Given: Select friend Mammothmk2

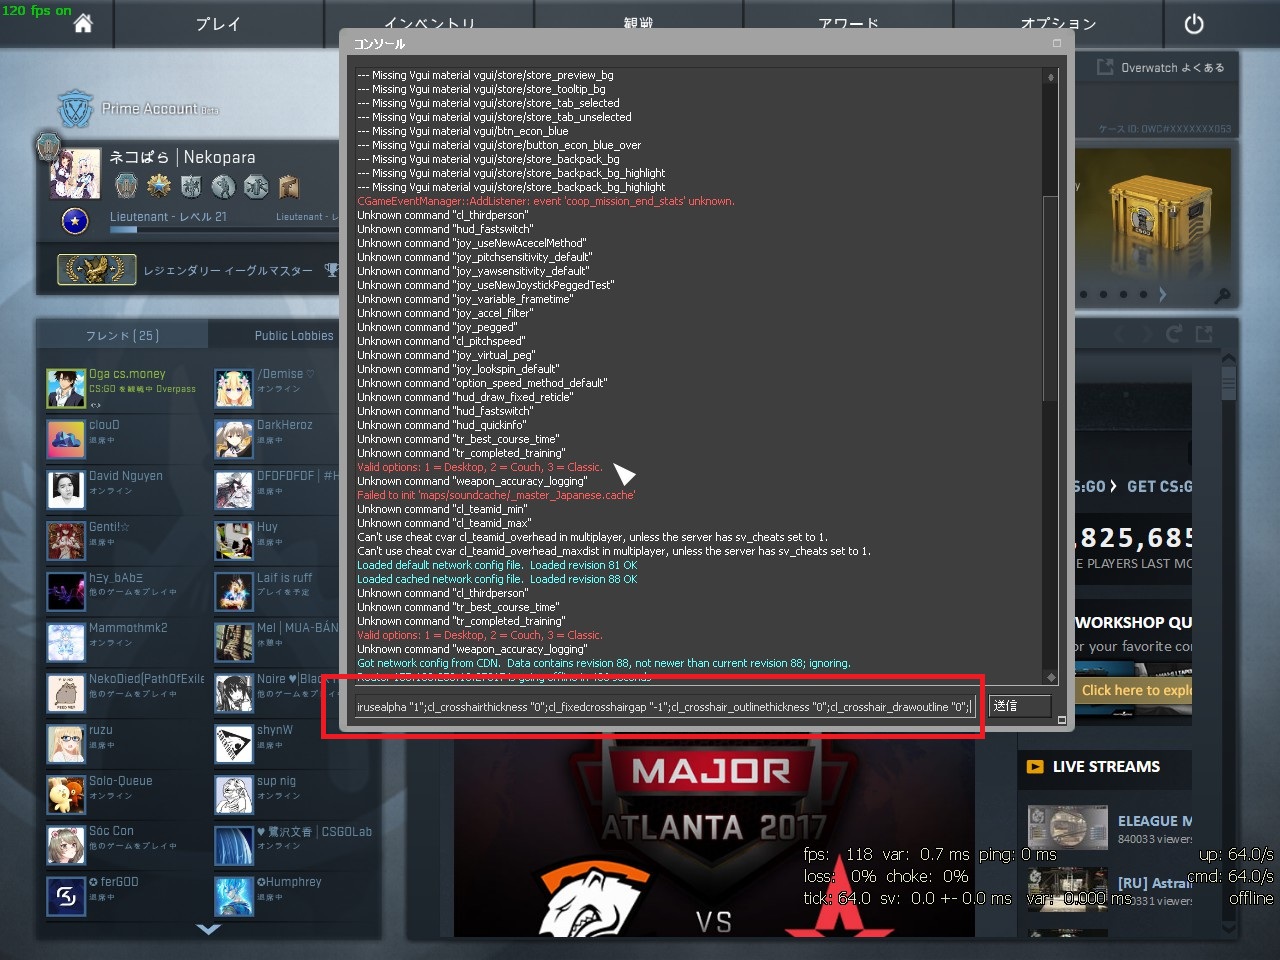Looking at the screenshot, I should tap(123, 643).
